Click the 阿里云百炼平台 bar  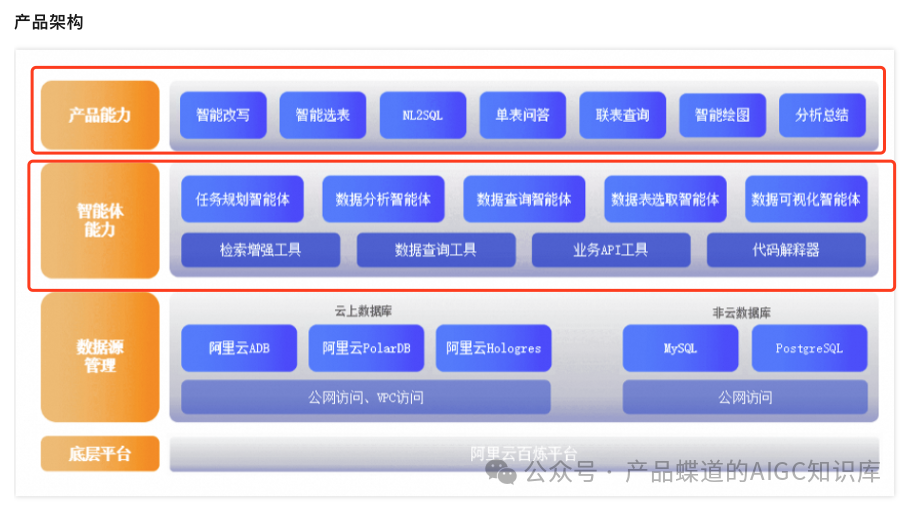click(x=524, y=454)
